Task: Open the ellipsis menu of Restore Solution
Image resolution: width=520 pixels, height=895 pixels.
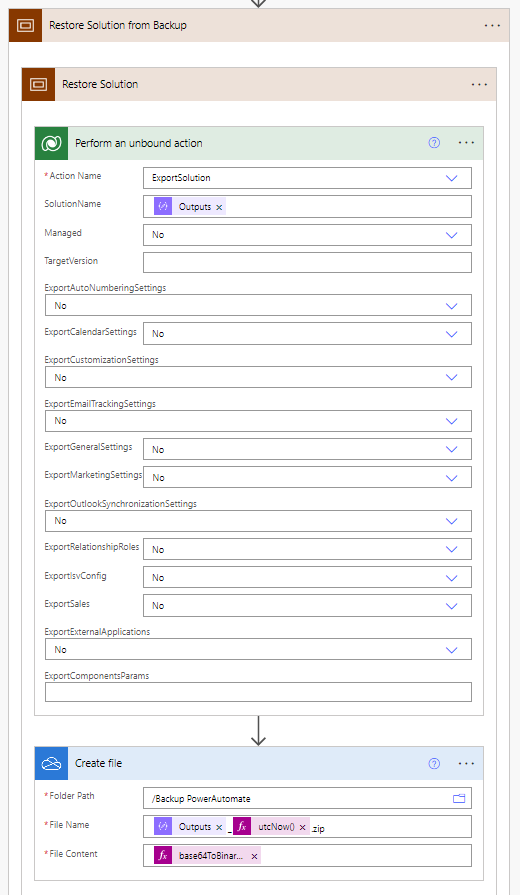Action: [479, 84]
